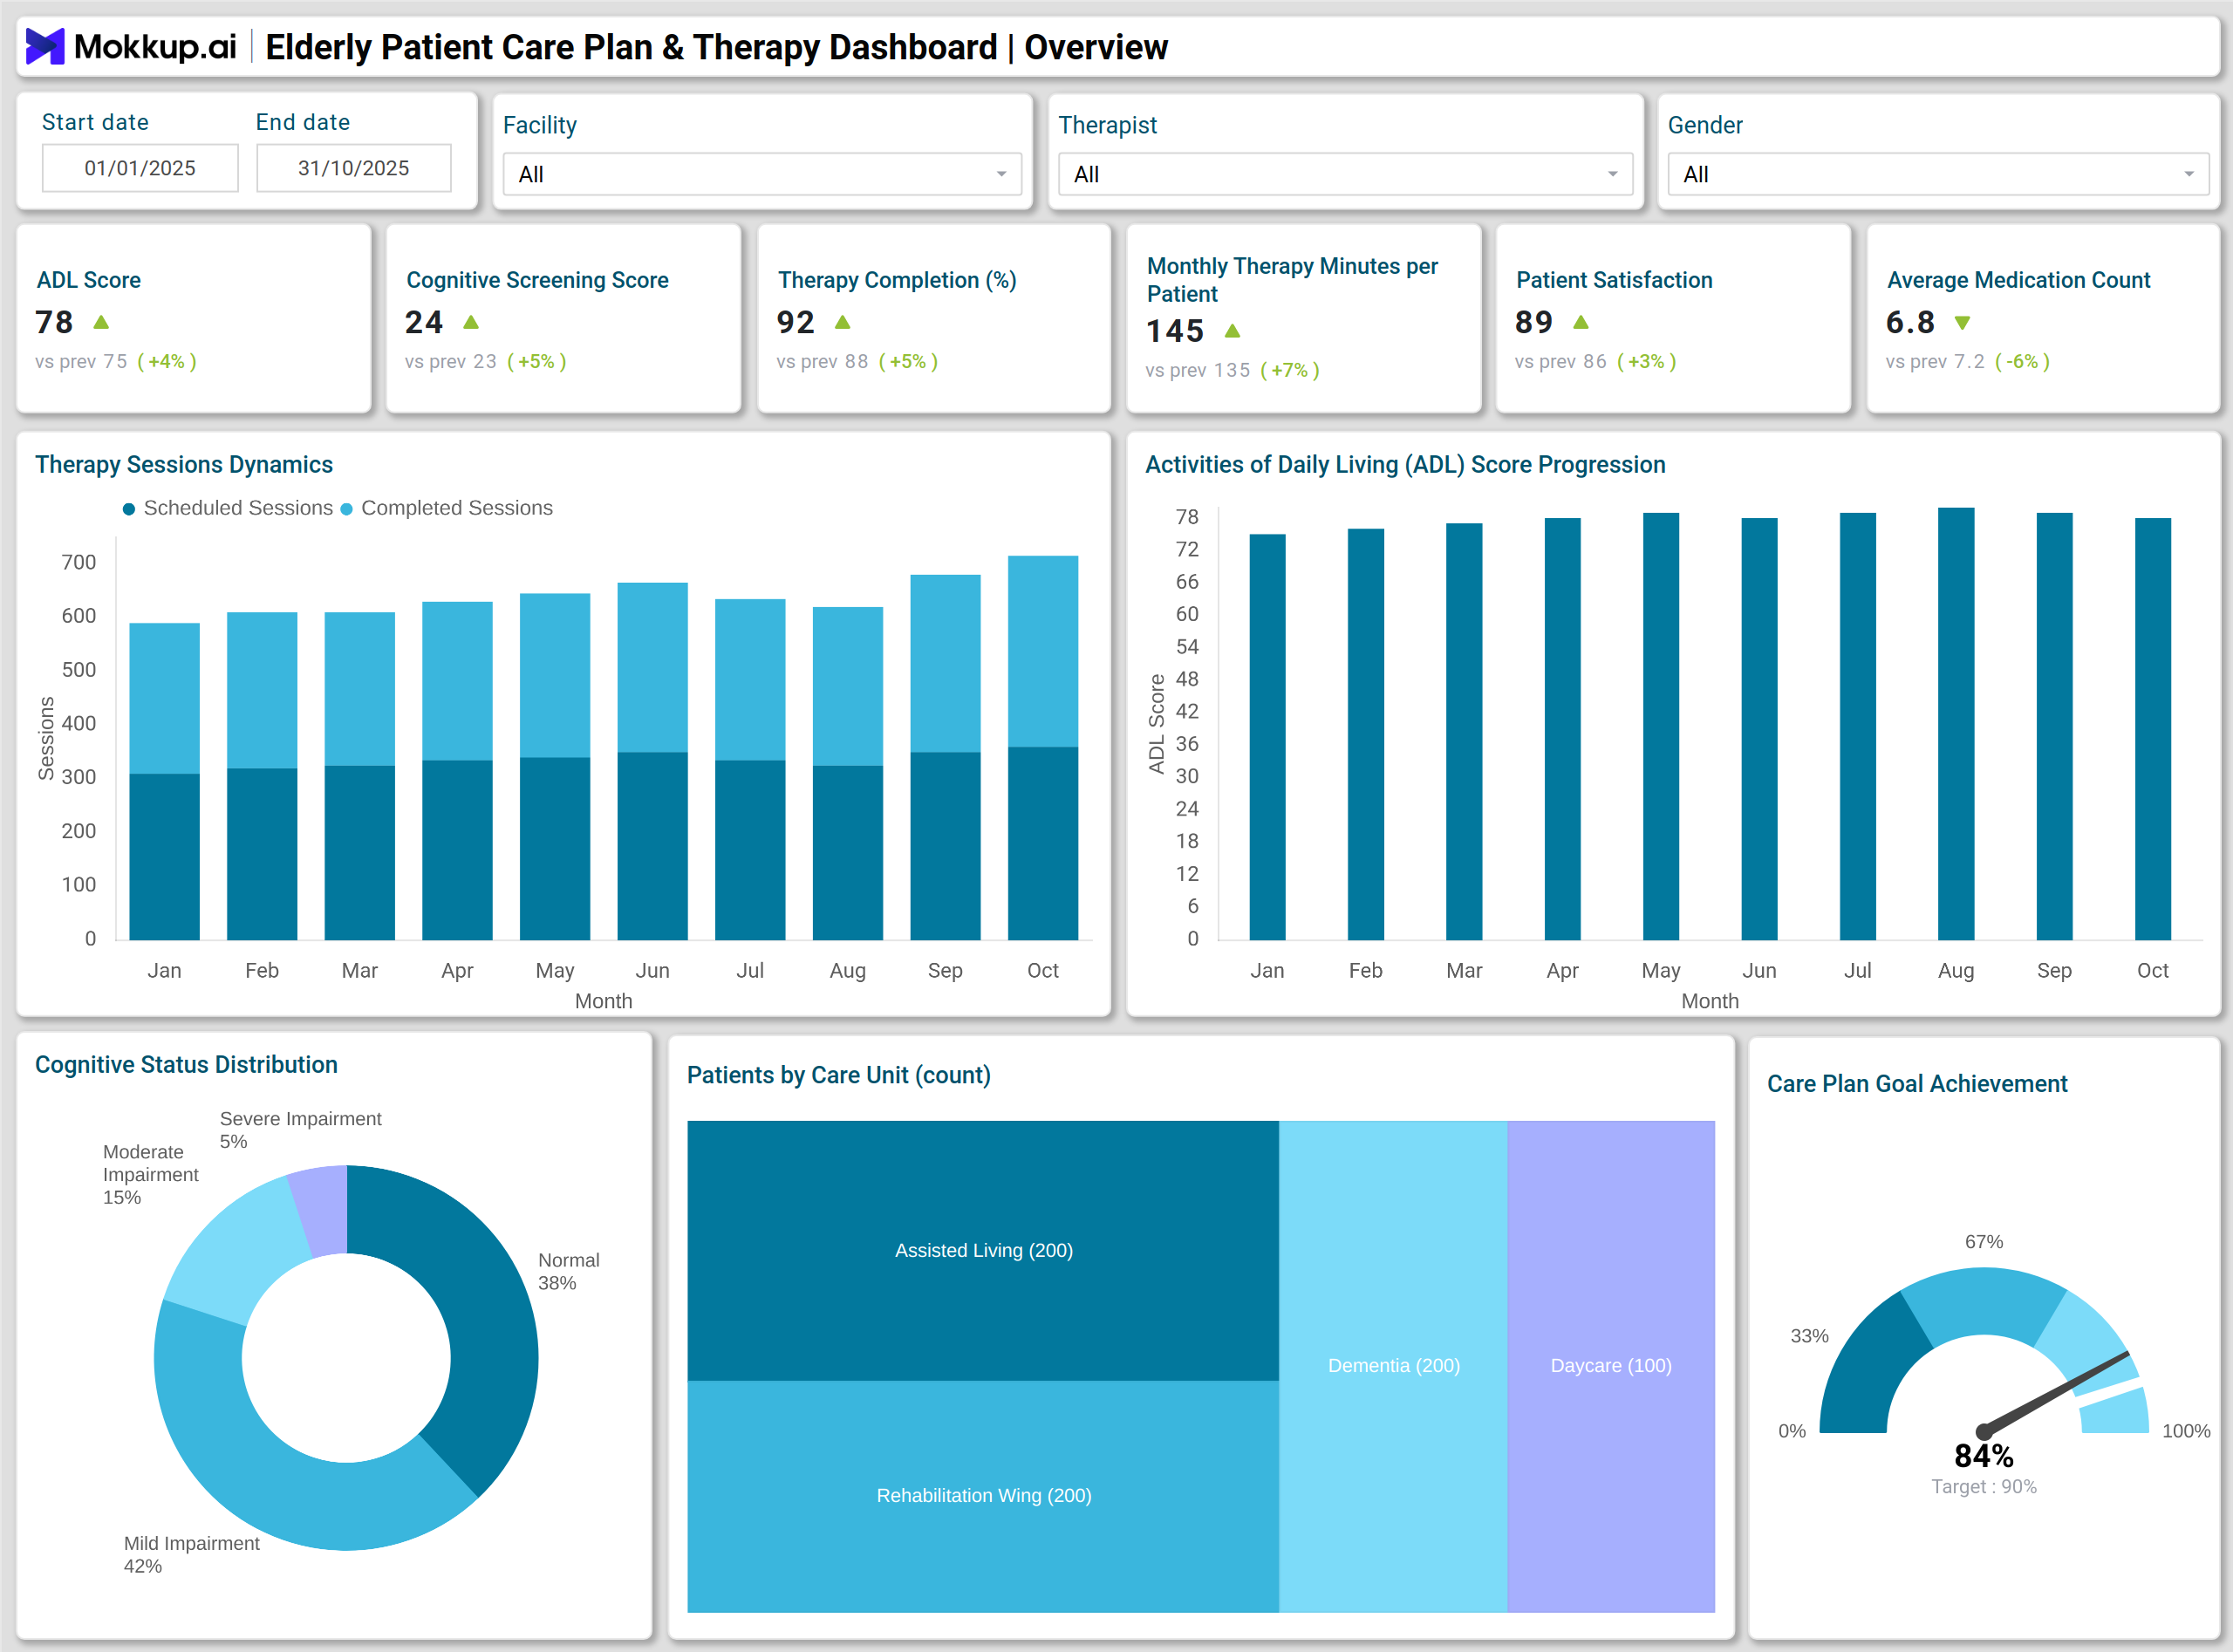
Task: Click the Completed Sessions legend label
Action: click(x=457, y=508)
